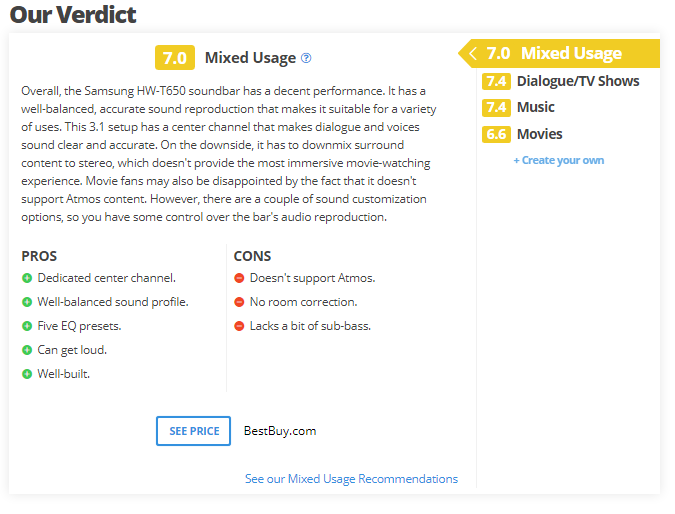Click the help icon beside Mixed Usage
Image resolution: width=675 pixels, height=514 pixels.
(306, 58)
